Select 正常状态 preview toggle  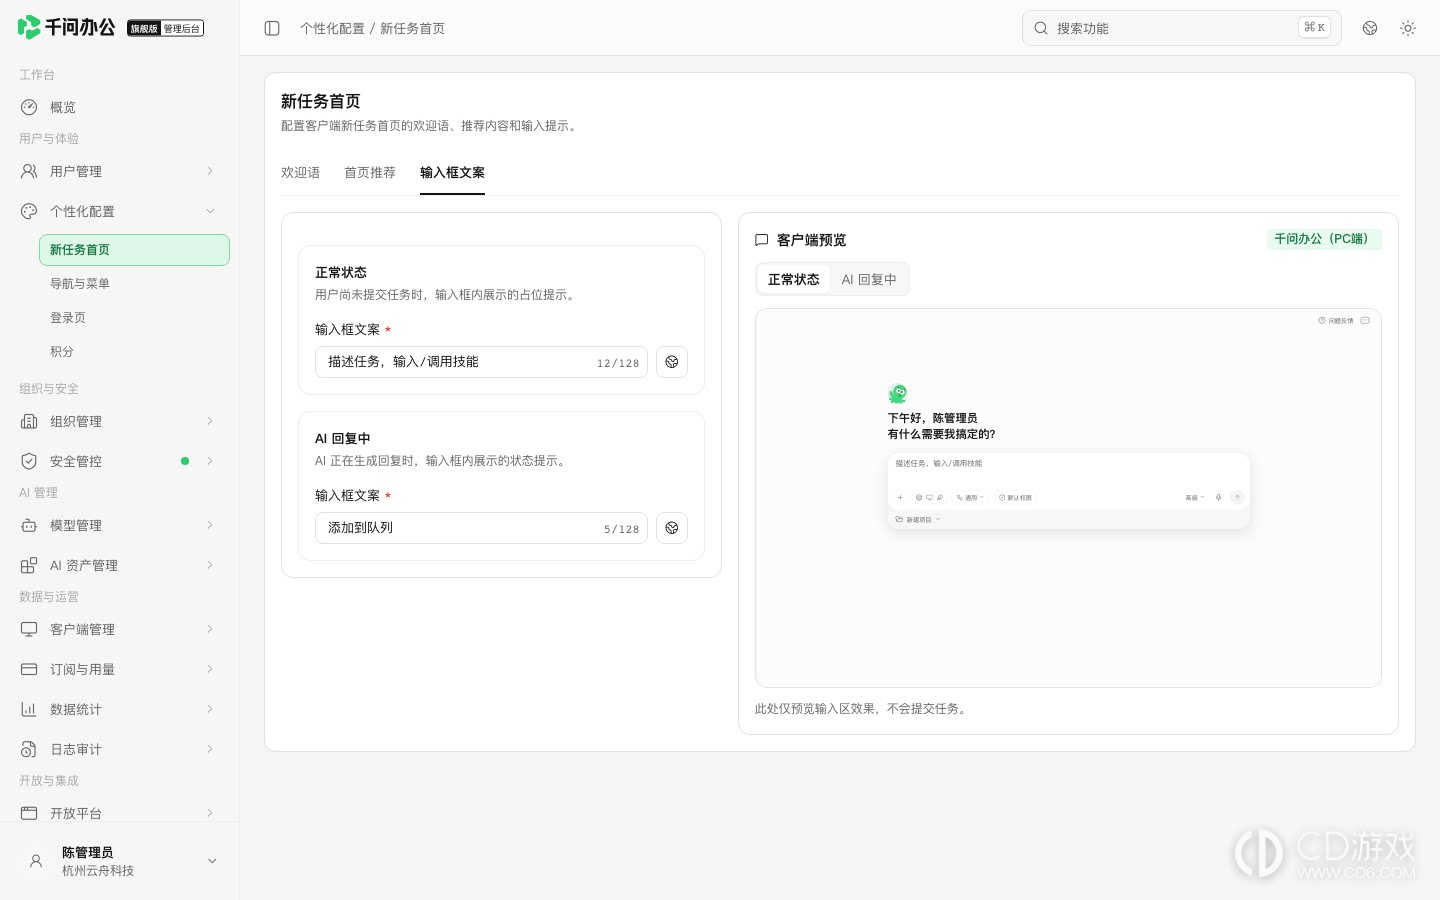tap(793, 280)
